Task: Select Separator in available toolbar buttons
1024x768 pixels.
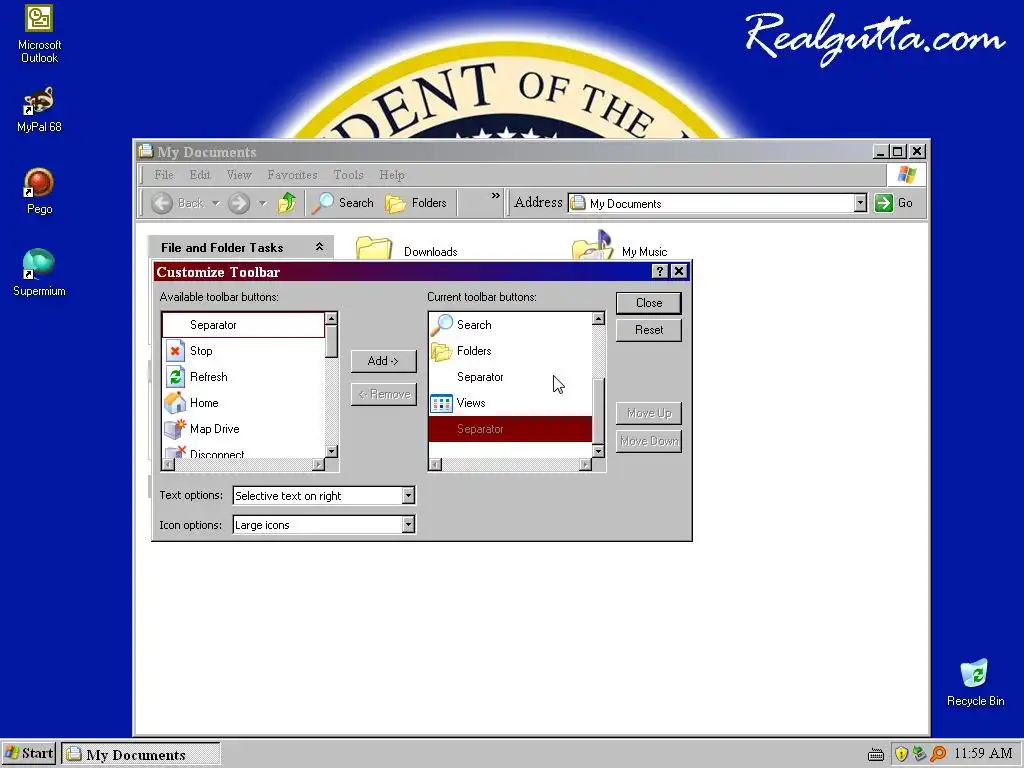Action: (x=243, y=325)
